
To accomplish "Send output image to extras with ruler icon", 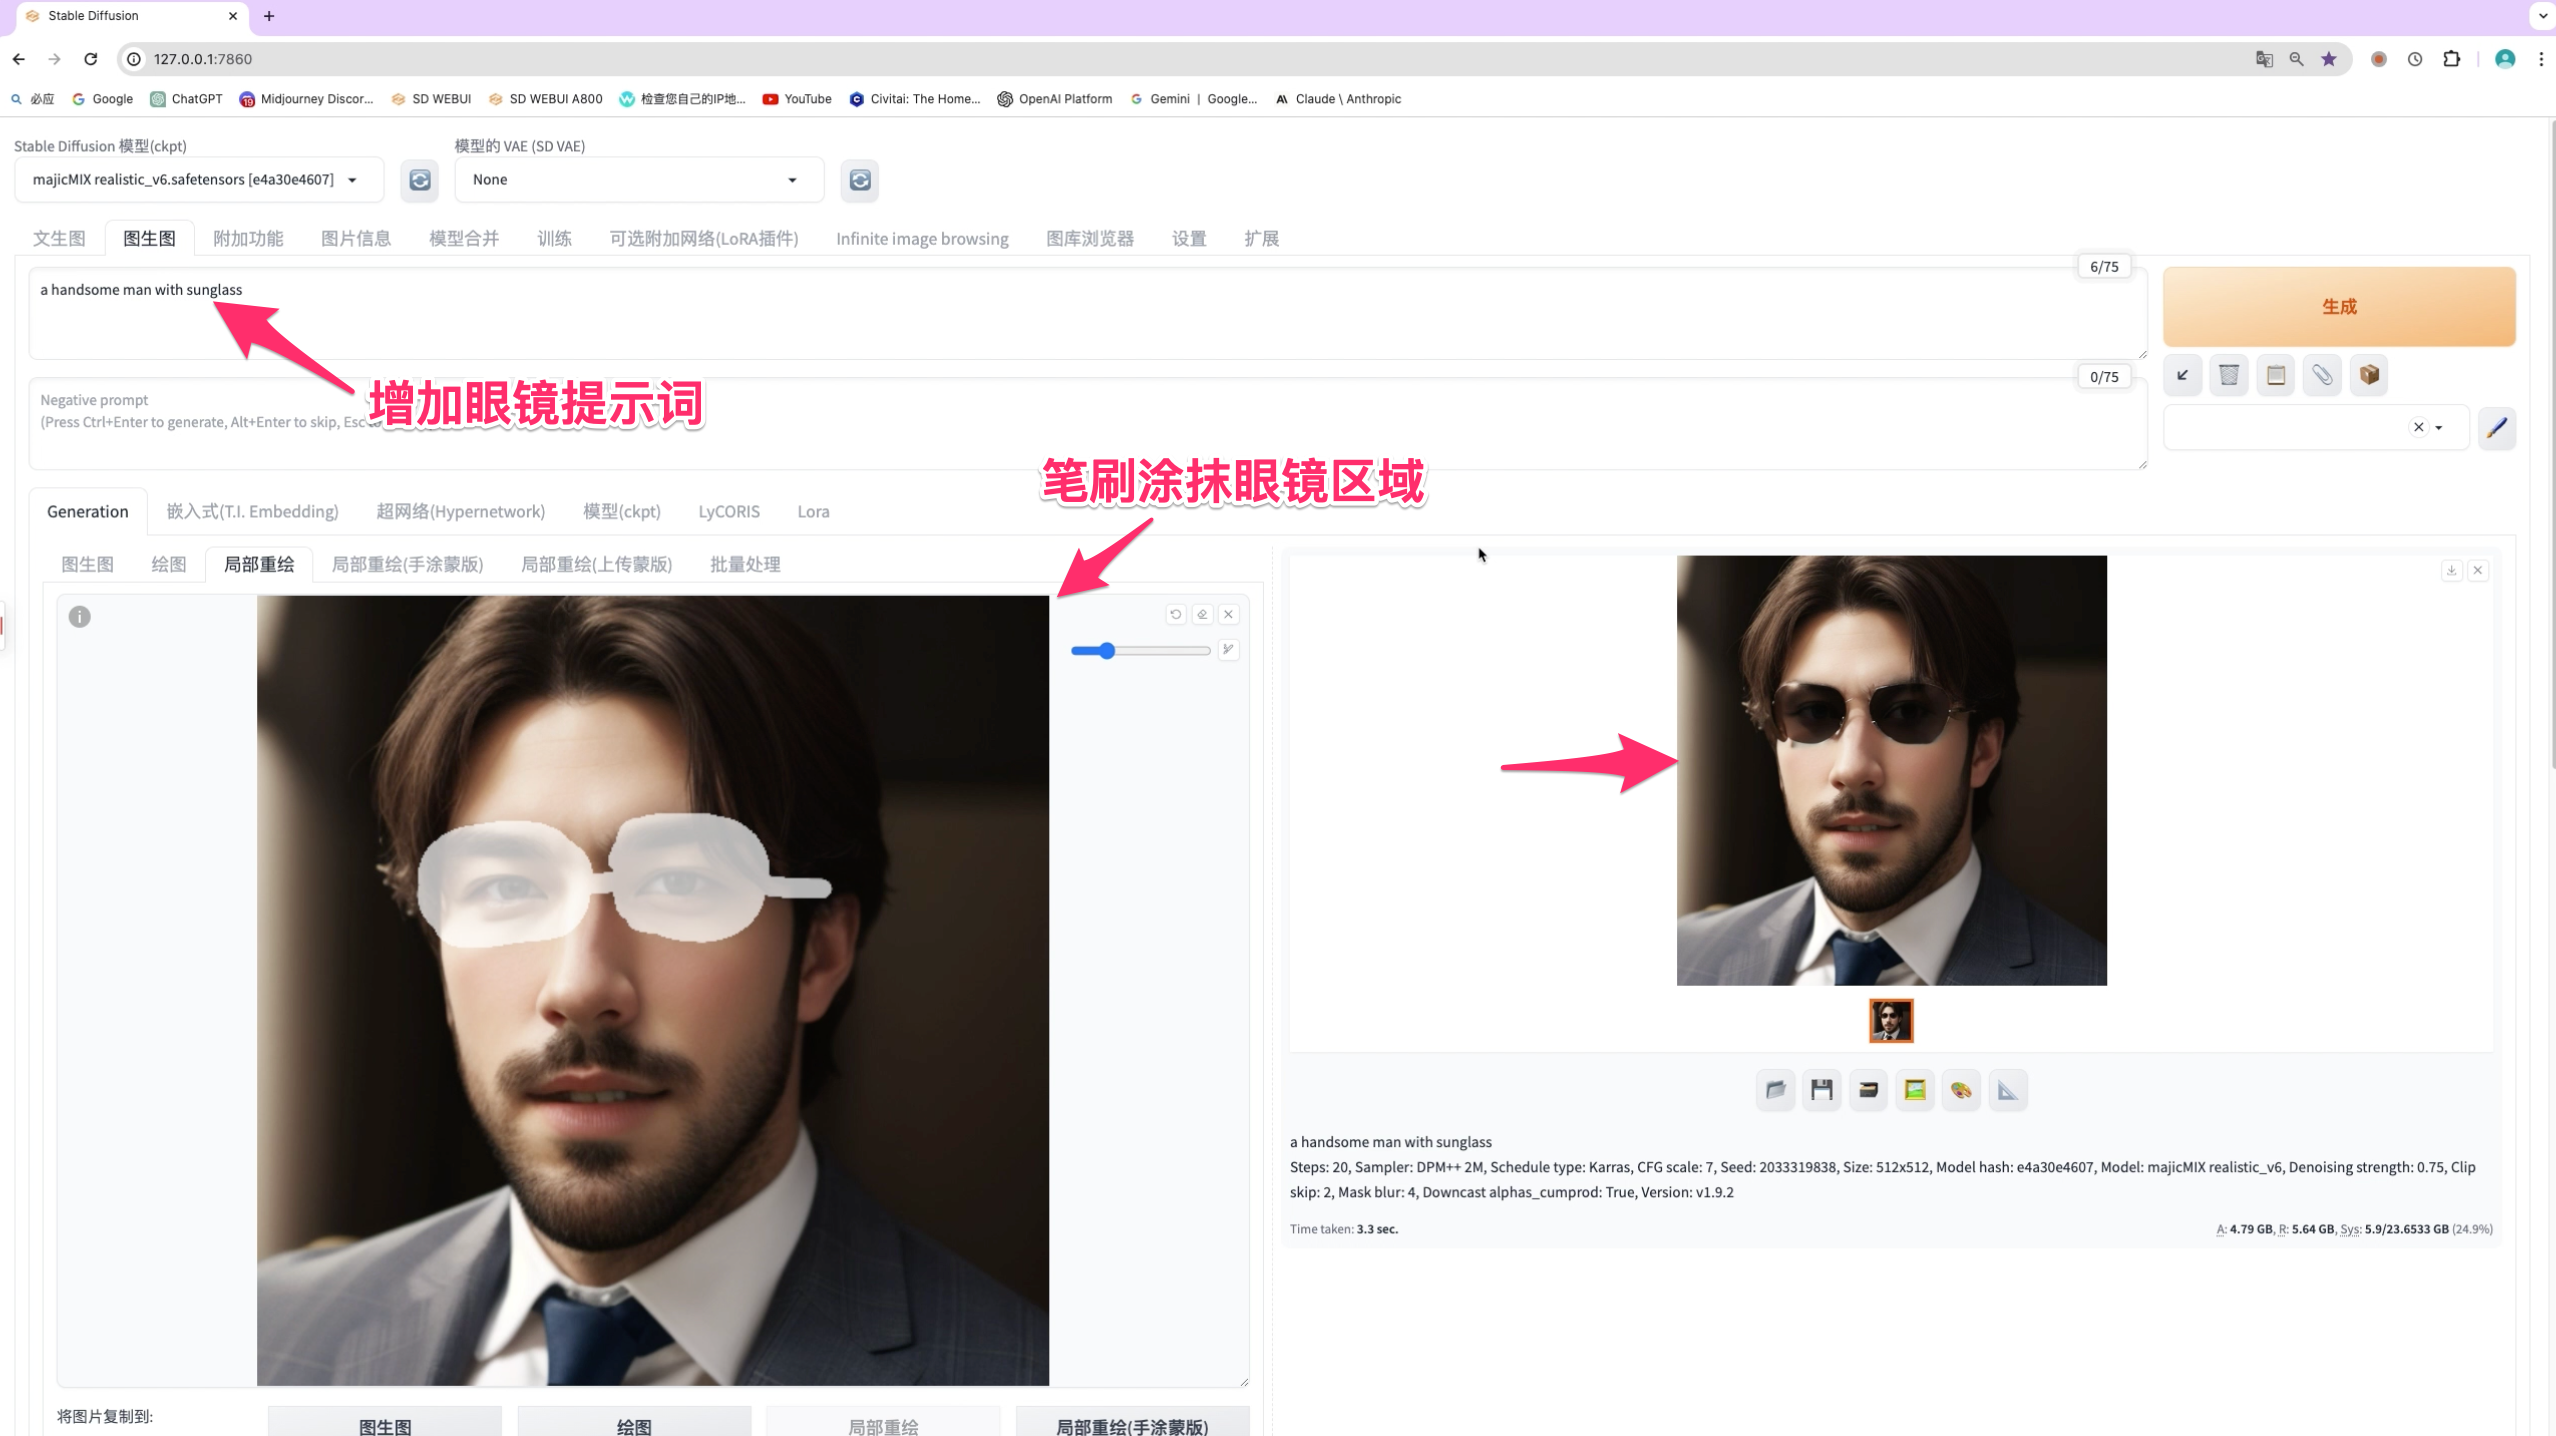I will [x=2008, y=1090].
